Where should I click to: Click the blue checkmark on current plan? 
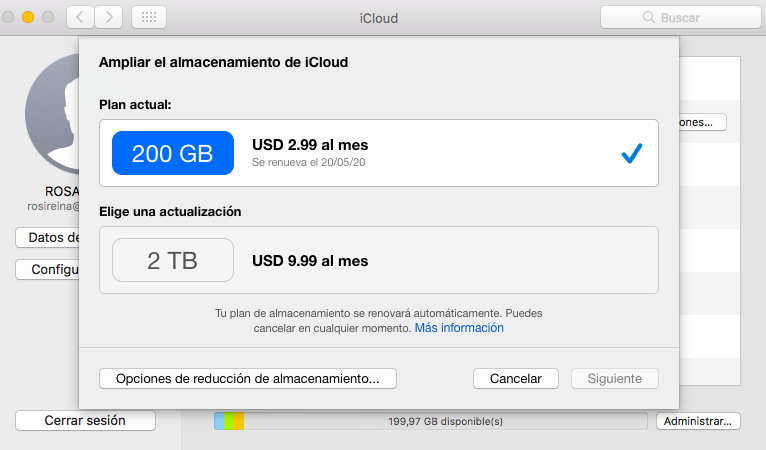pos(631,153)
